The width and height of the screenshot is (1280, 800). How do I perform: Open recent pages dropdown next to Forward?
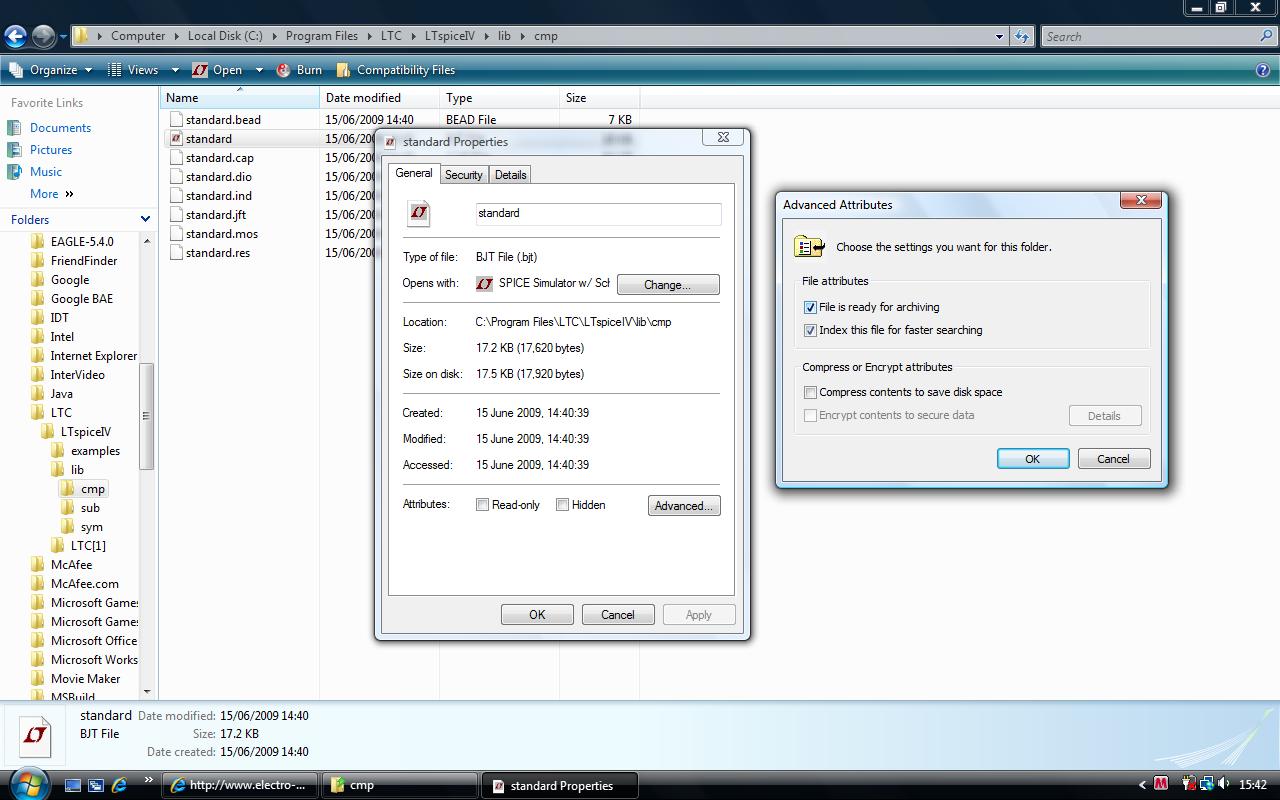(63, 37)
